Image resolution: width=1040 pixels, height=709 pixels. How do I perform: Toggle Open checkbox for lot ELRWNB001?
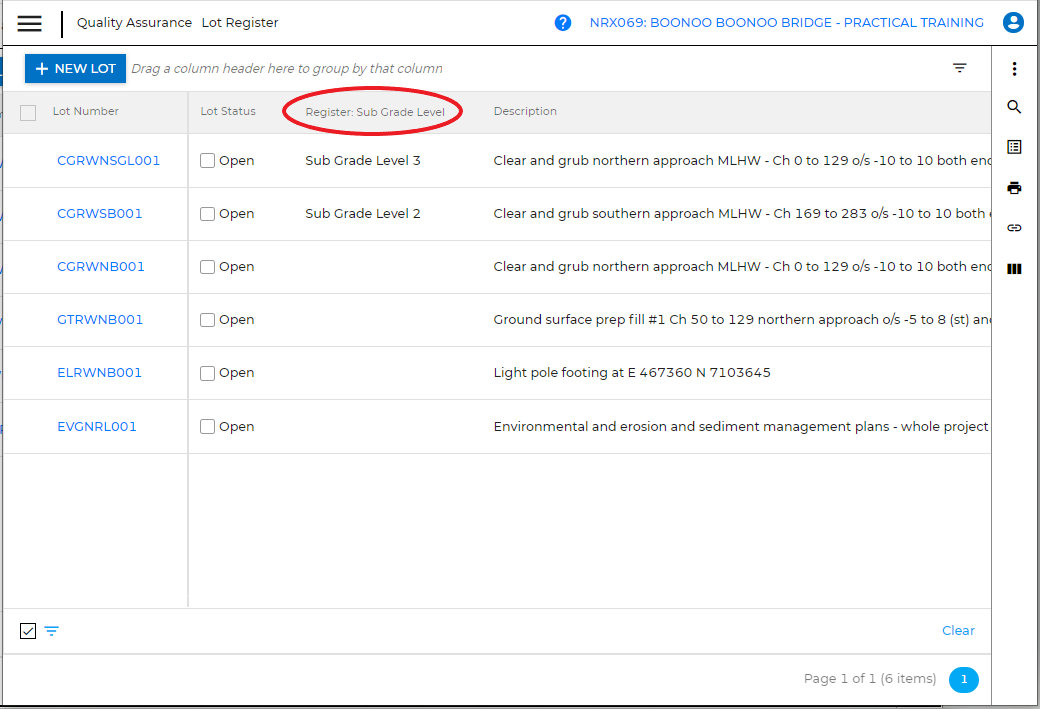(208, 373)
